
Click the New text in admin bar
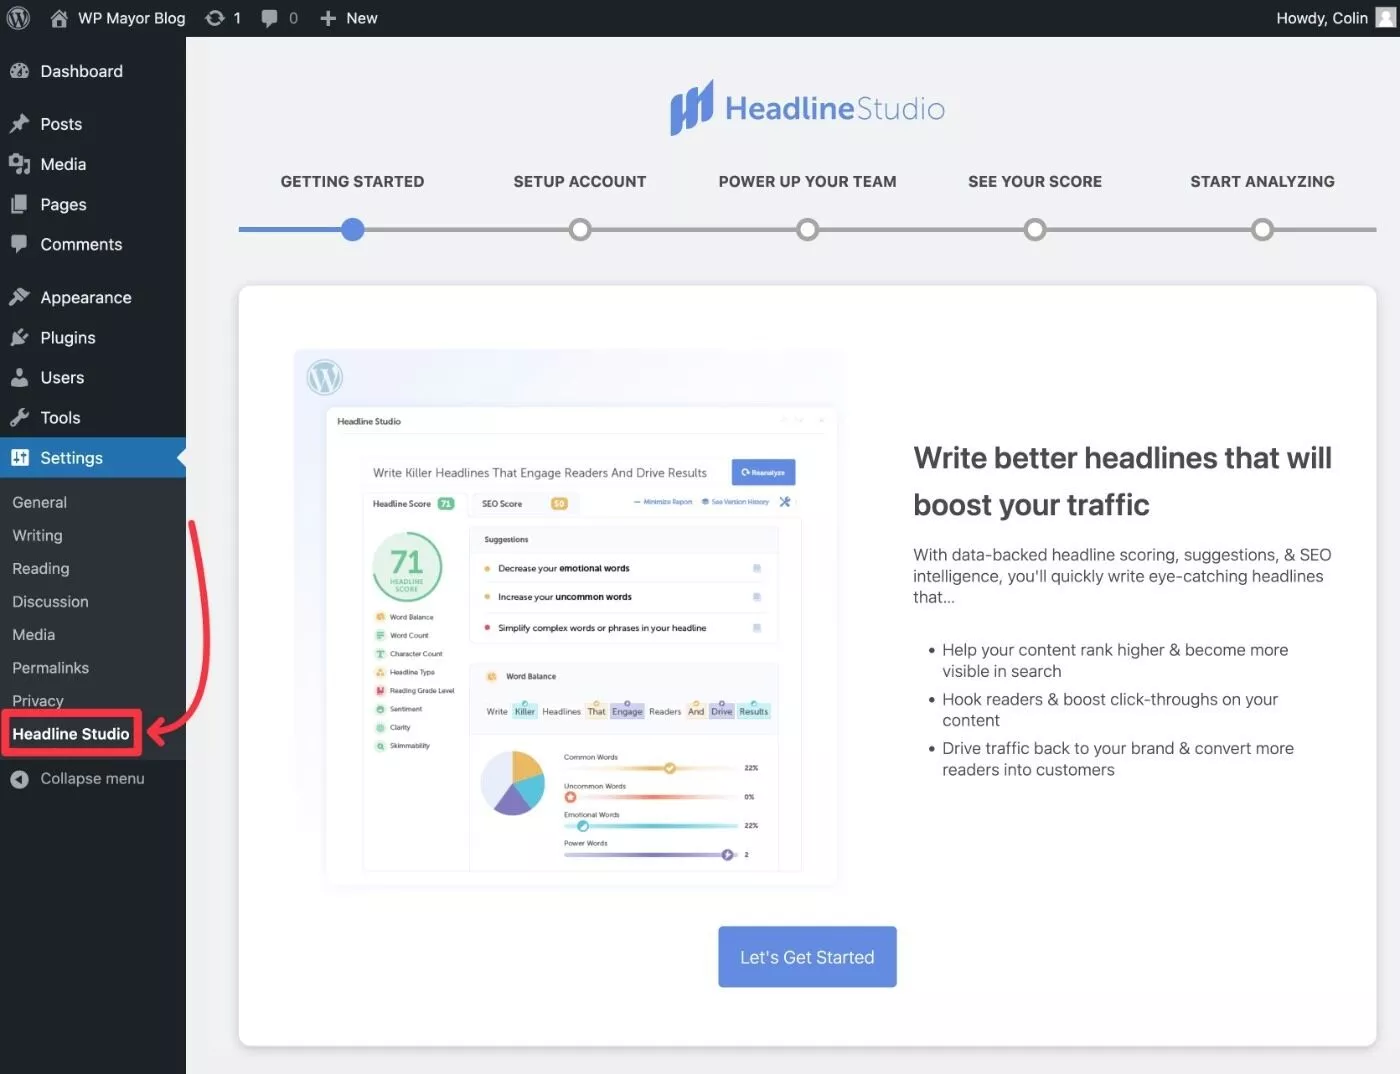pos(362,18)
